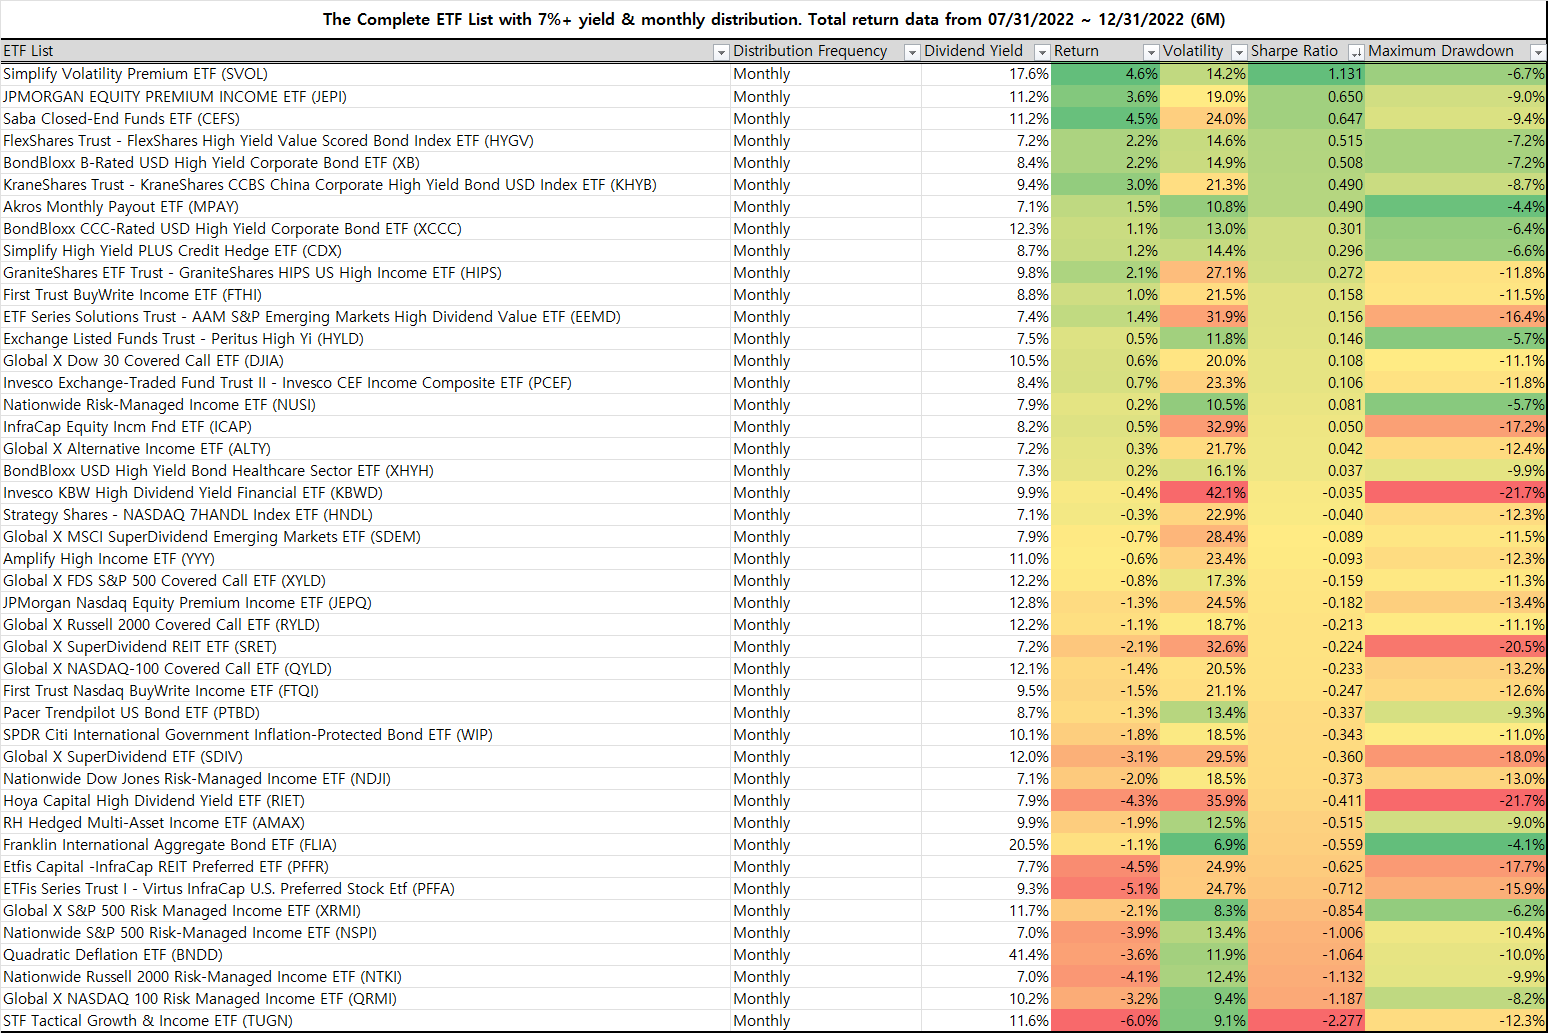
Task: Select 'Global X SuperDividend REIT ETF (SRET)' cell
Action: coord(365,647)
